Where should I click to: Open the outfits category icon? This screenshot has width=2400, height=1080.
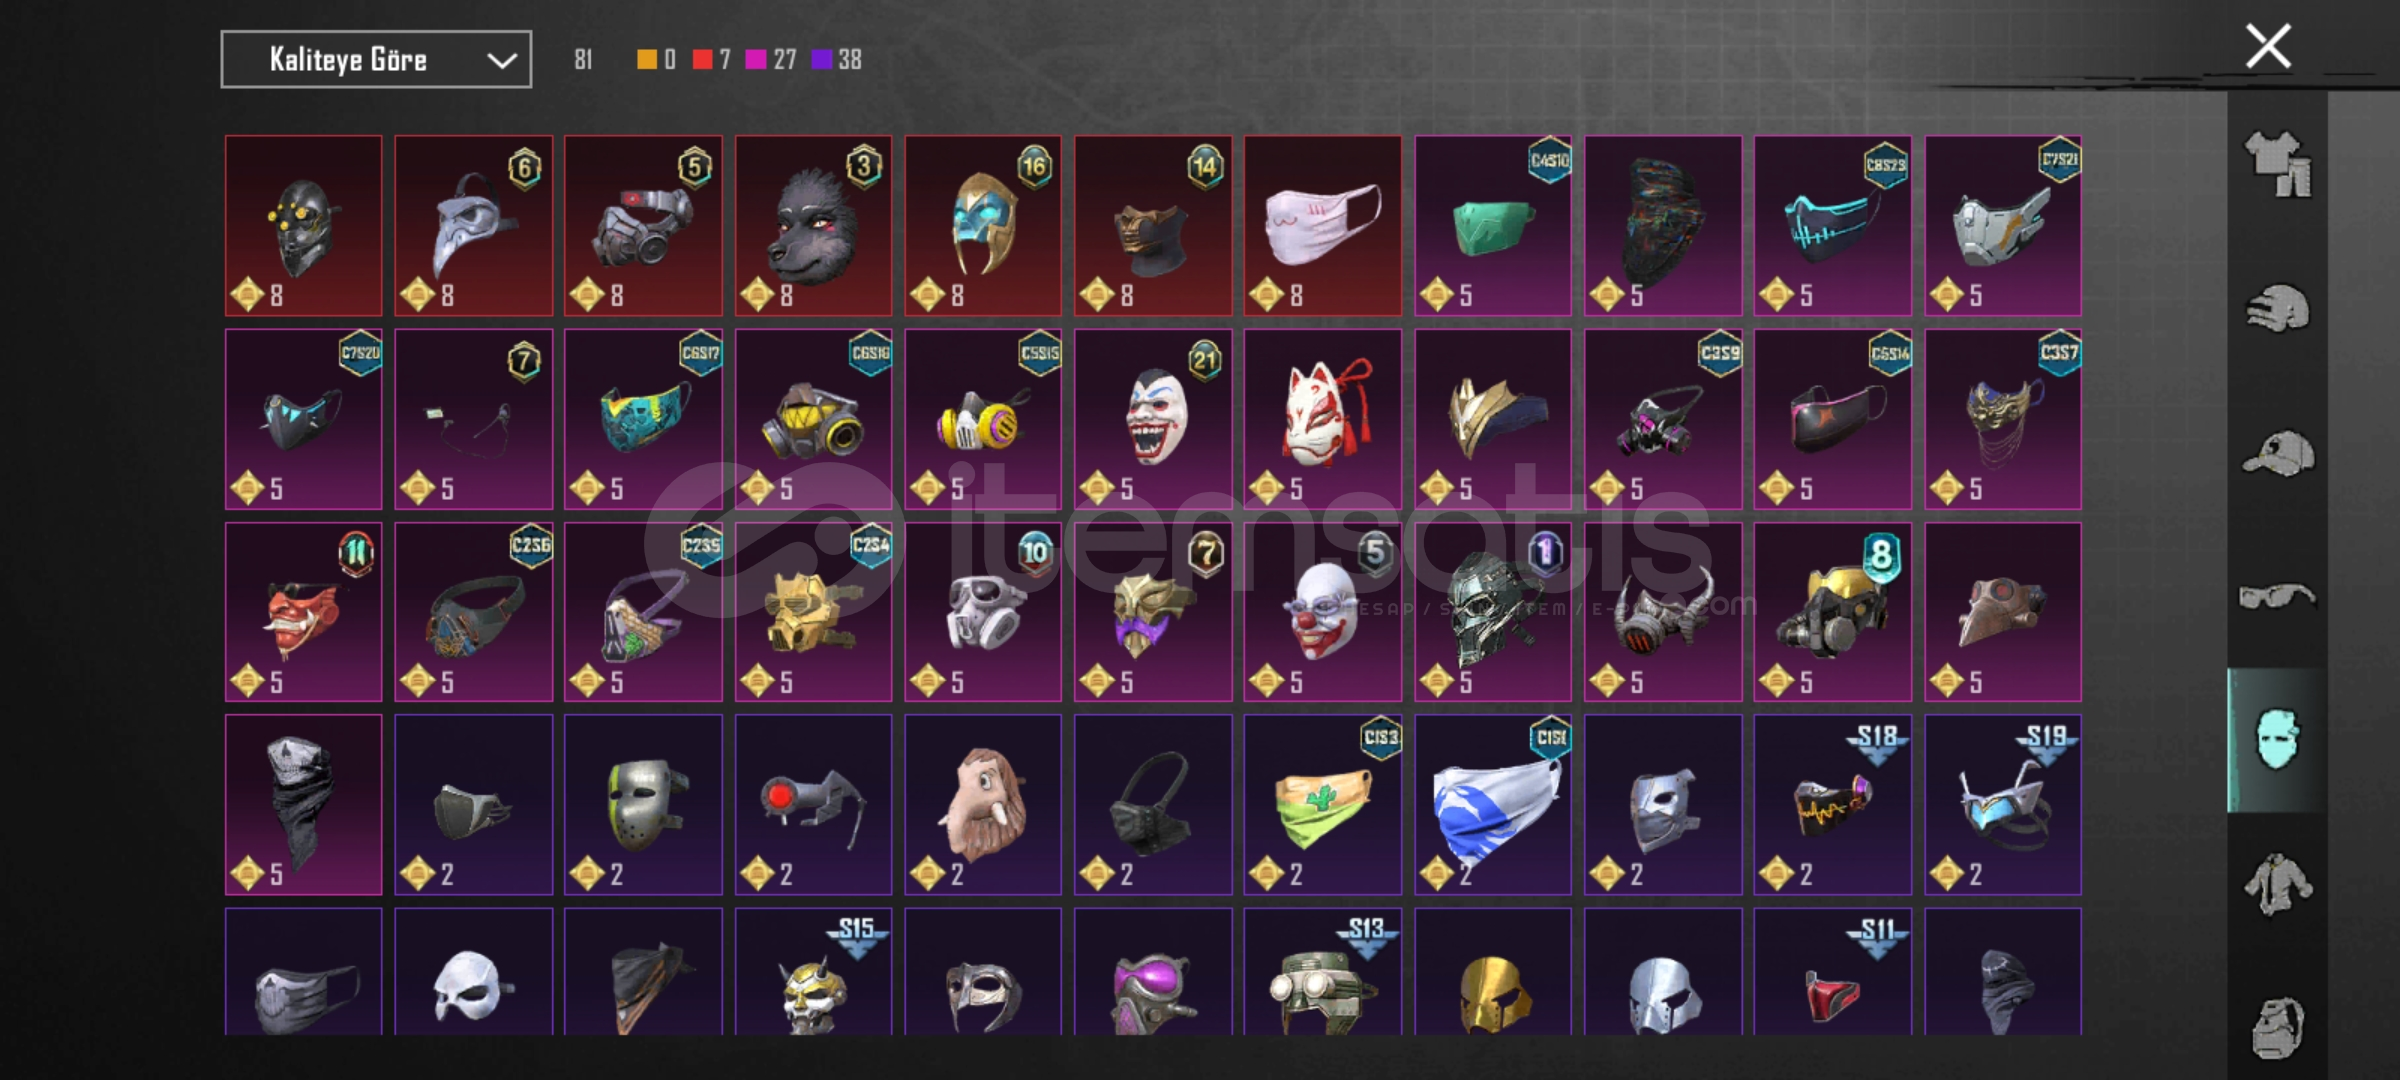pos(2277,164)
